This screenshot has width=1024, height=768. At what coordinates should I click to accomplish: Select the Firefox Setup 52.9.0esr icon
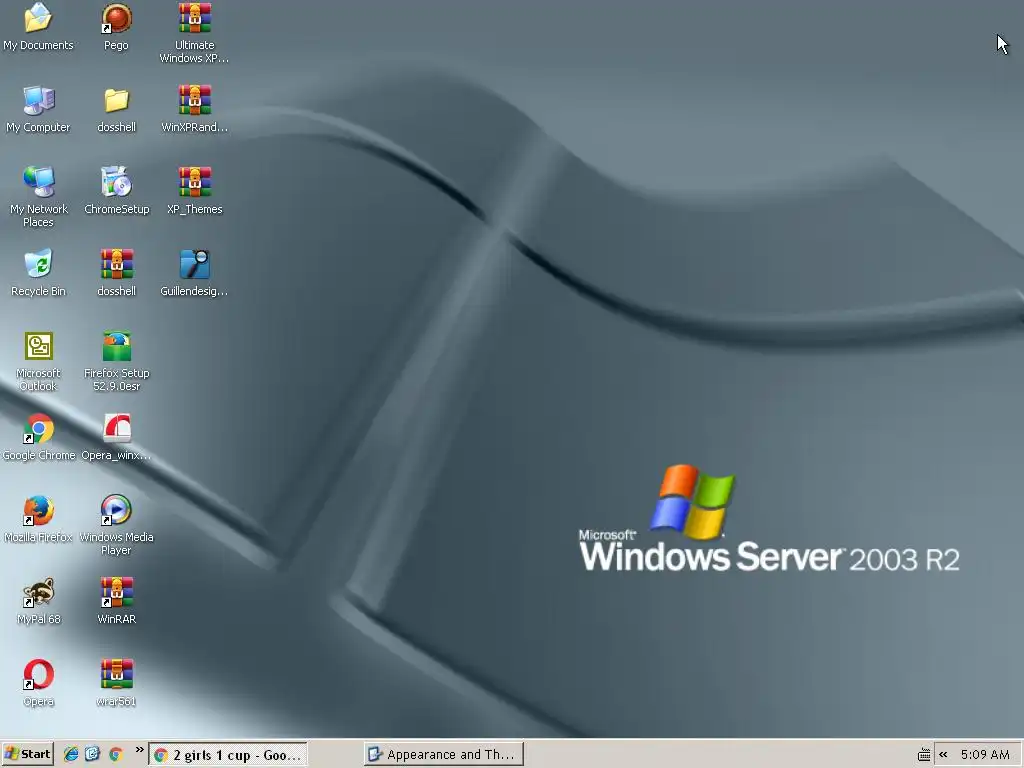116,346
